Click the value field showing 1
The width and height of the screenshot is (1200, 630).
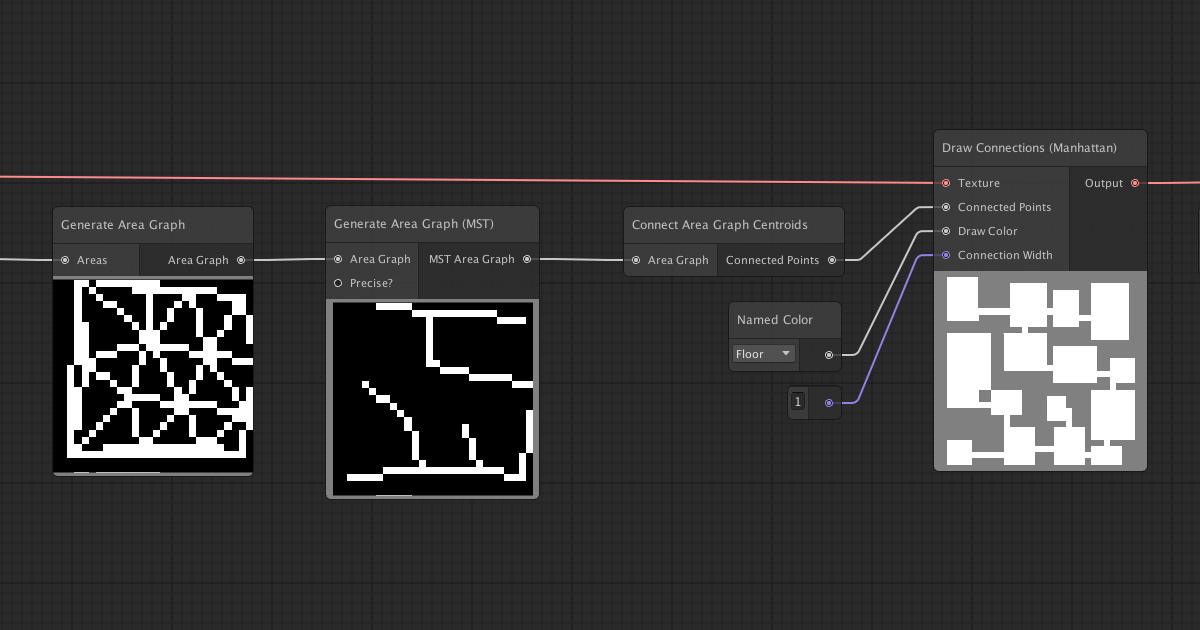point(797,402)
